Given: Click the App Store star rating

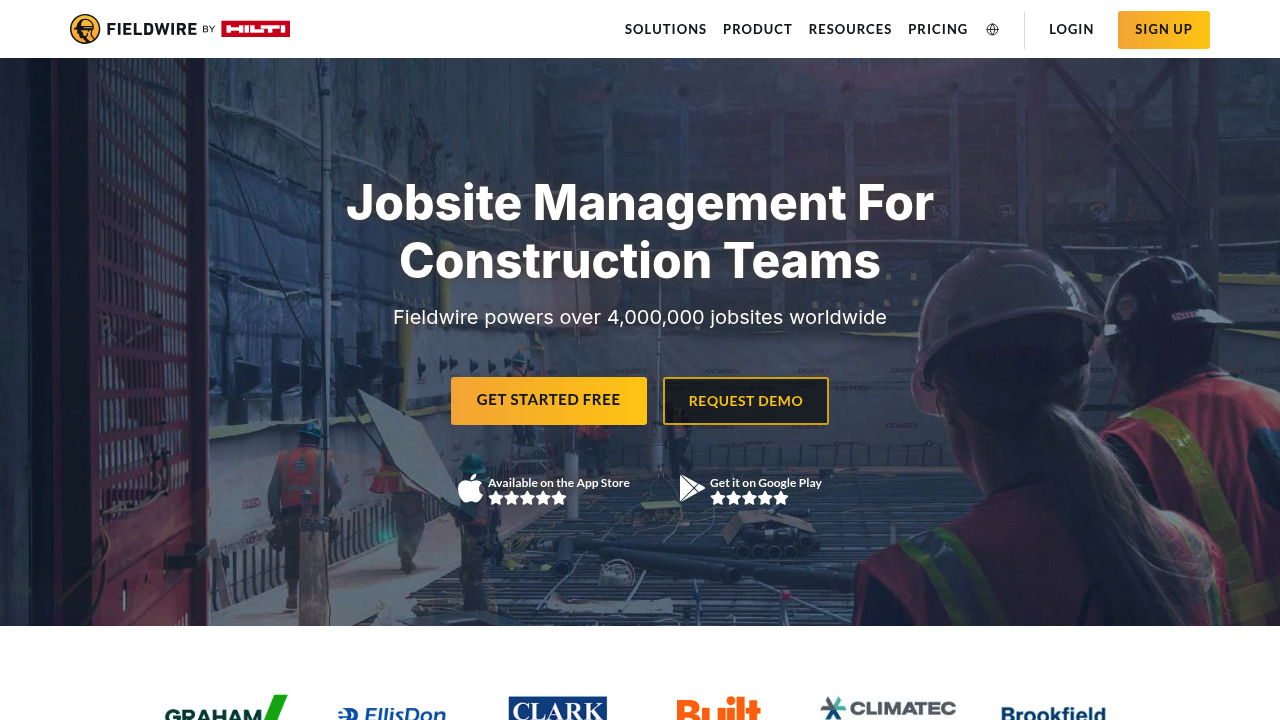Looking at the screenshot, I should coord(526,497).
